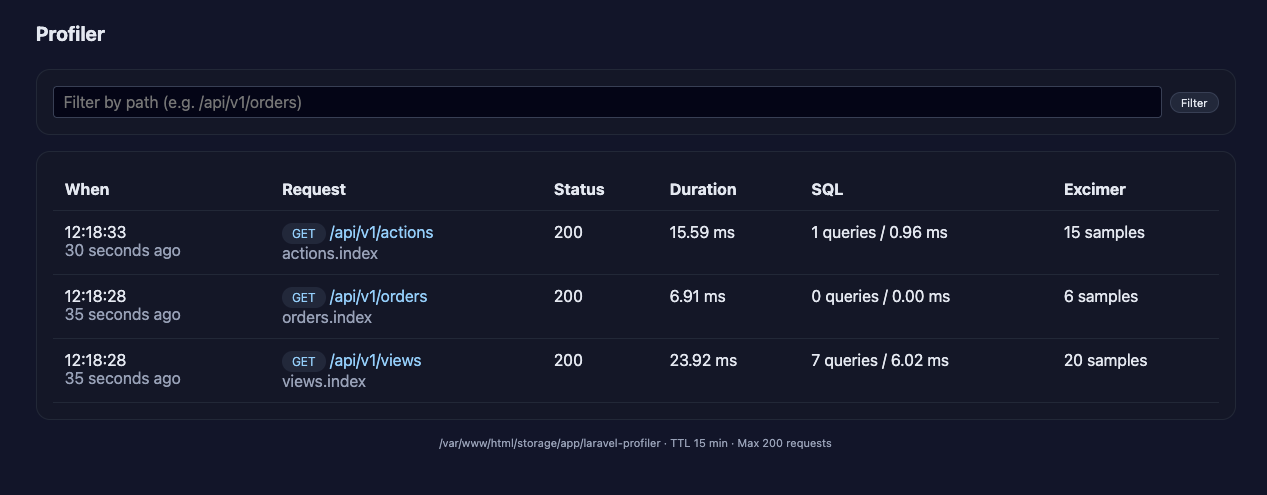The height and width of the screenshot is (495, 1267).
Task: Click the Excimer column header
Action: pyautogui.click(x=1094, y=189)
